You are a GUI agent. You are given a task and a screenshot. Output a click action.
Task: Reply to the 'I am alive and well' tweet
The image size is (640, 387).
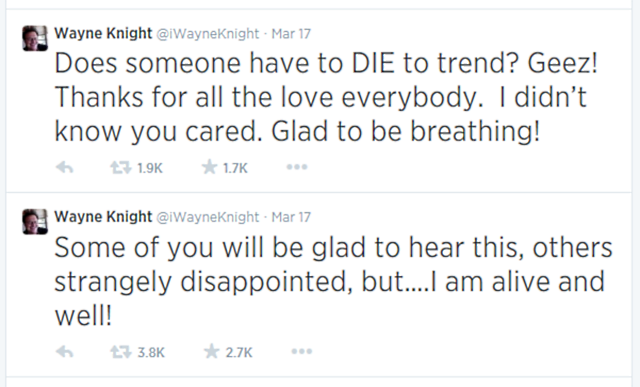tap(64, 351)
